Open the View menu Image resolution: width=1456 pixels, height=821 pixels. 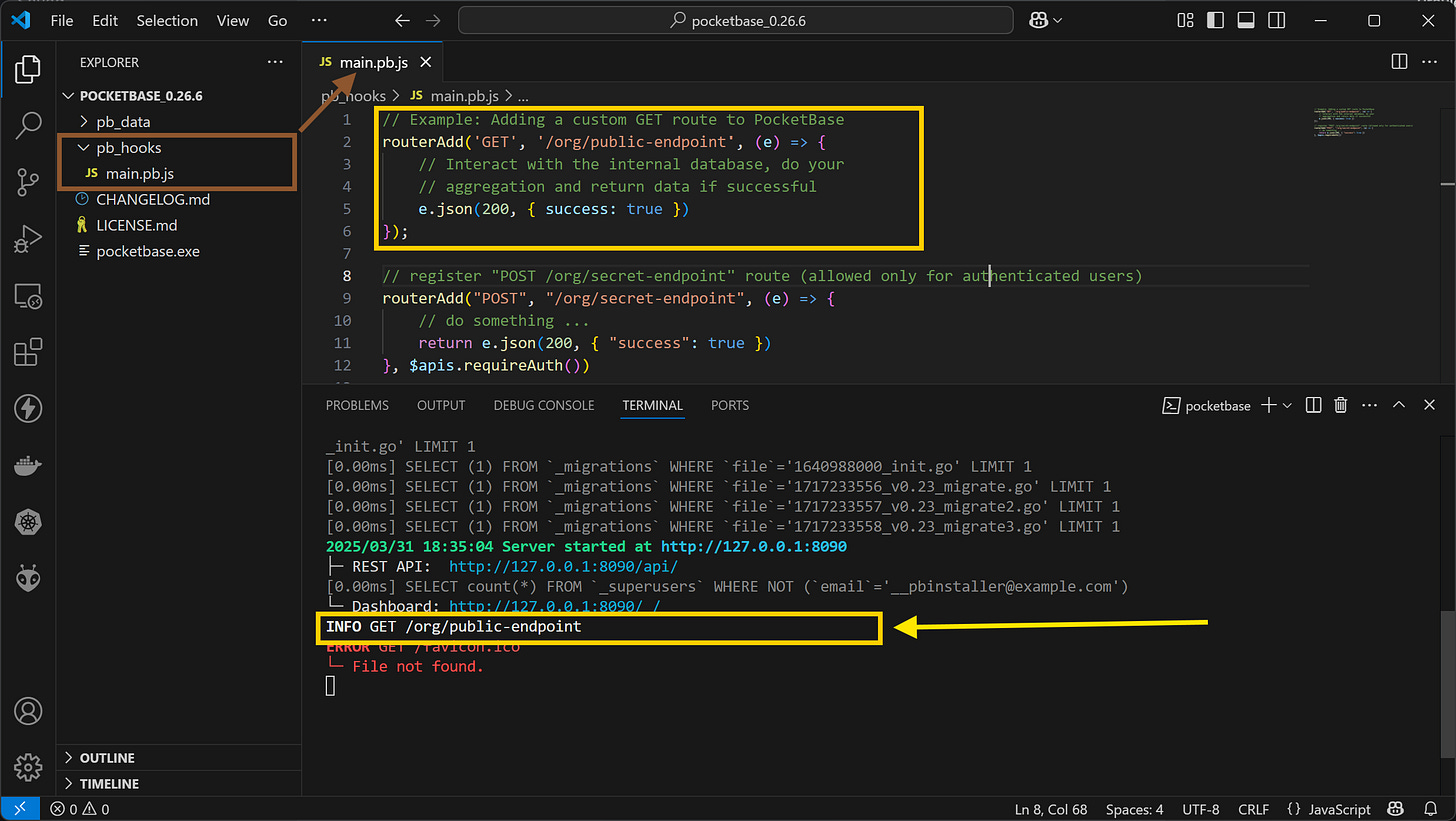click(233, 20)
